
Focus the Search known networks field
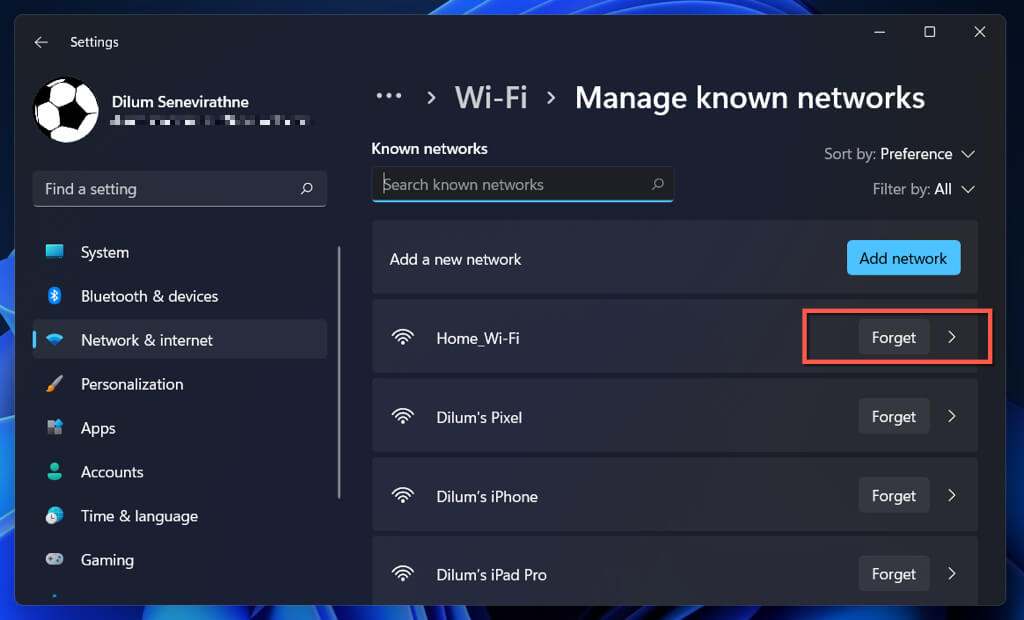510,185
